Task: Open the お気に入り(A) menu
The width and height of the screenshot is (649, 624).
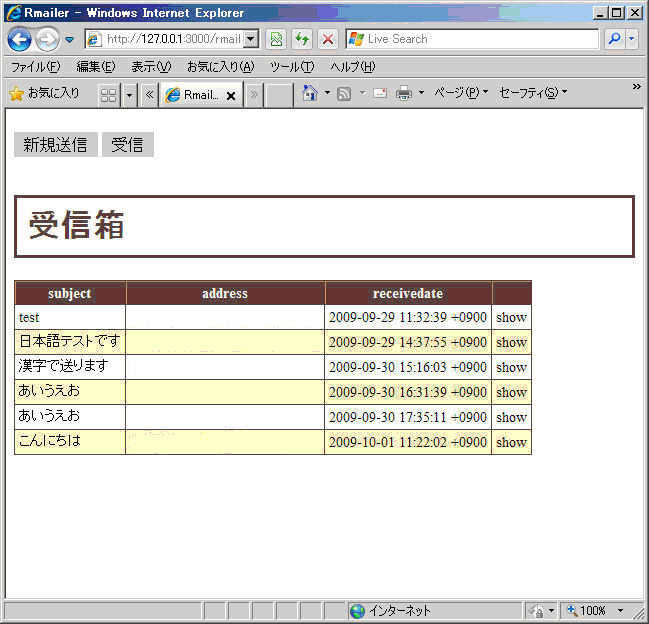Action: point(221,67)
